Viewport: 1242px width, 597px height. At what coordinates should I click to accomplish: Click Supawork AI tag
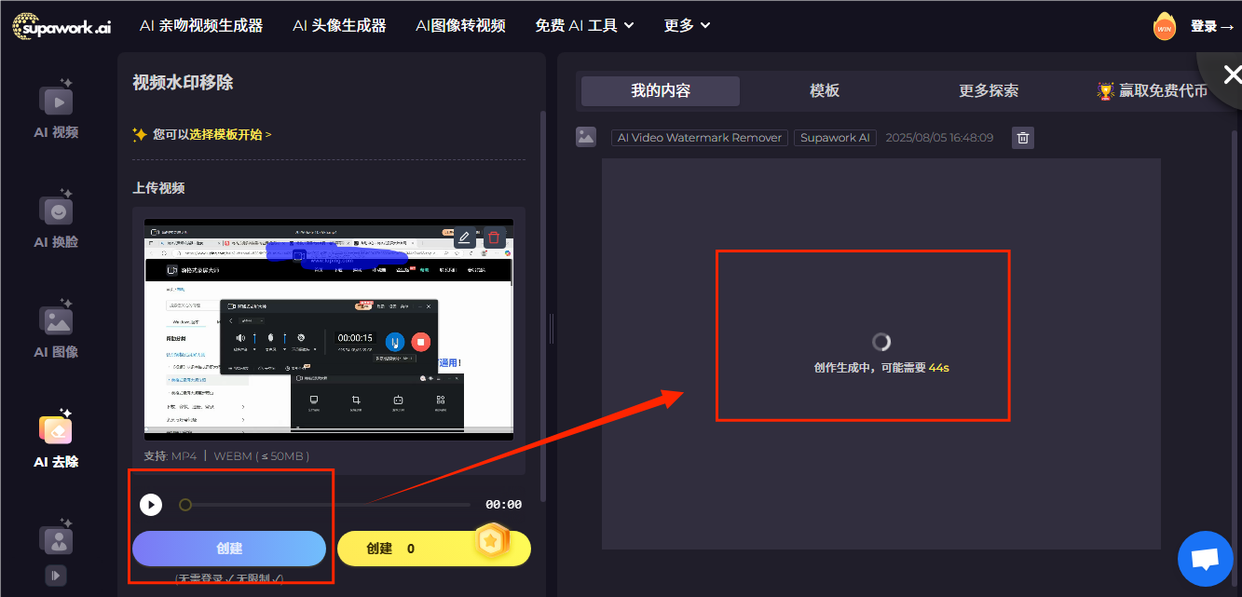point(835,138)
